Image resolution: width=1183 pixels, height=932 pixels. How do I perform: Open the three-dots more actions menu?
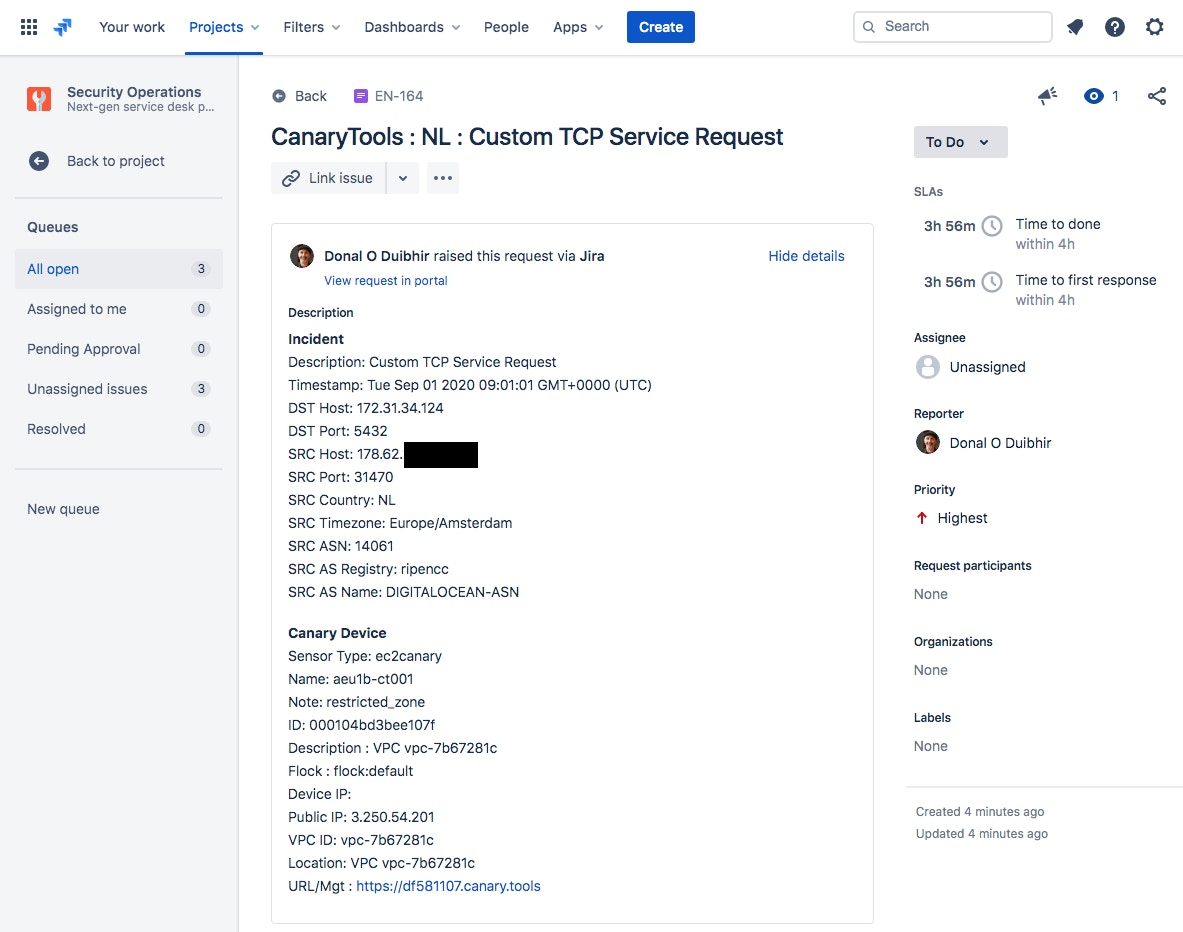pyautogui.click(x=443, y=178)
